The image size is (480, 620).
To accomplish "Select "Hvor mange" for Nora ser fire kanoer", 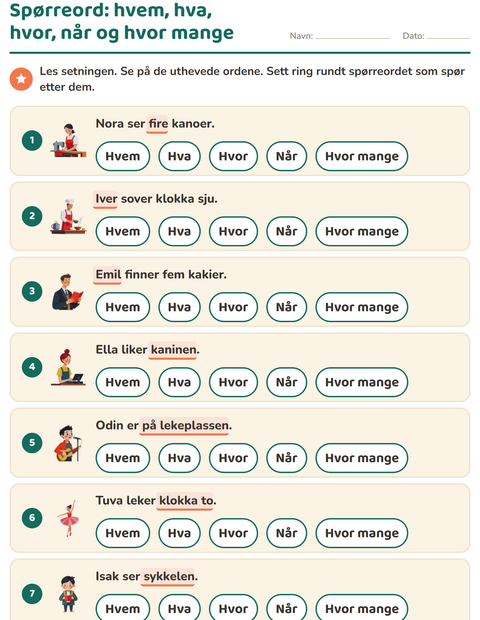I will click(x=362, y=156).
